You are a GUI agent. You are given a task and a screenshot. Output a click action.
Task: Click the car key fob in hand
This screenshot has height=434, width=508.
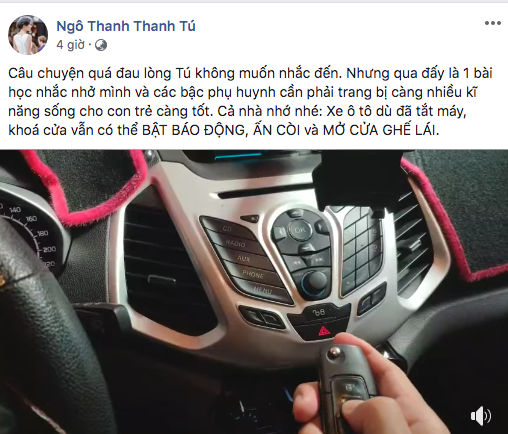click(x=347, y=382)
